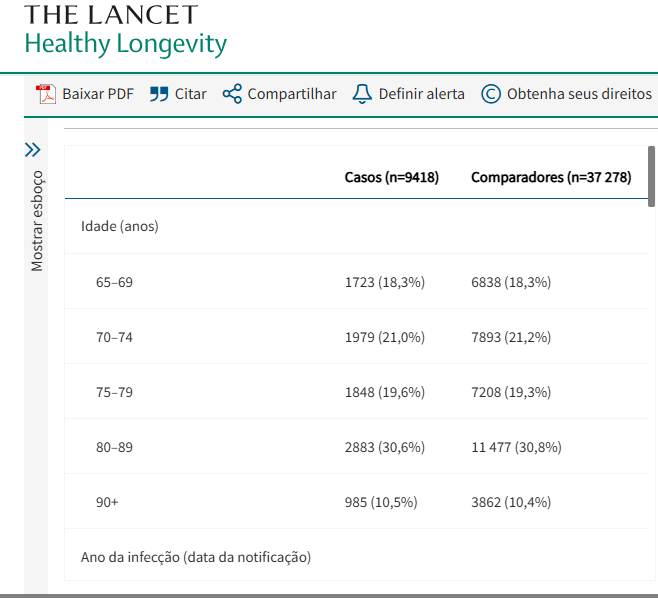Select the Idade (anos) row heading

pyautogui.click(x=120, y=226)
